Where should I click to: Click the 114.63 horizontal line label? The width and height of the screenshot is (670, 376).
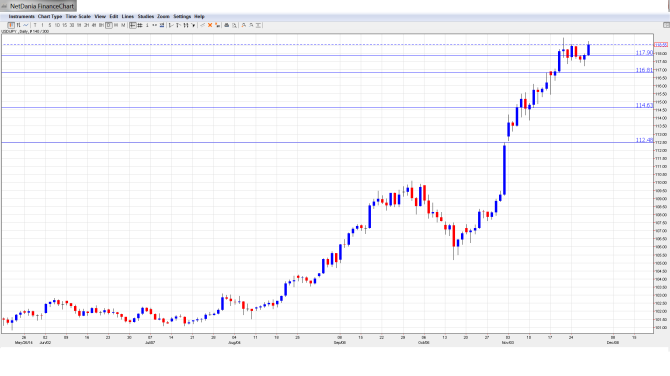click(x=644, y=105)
